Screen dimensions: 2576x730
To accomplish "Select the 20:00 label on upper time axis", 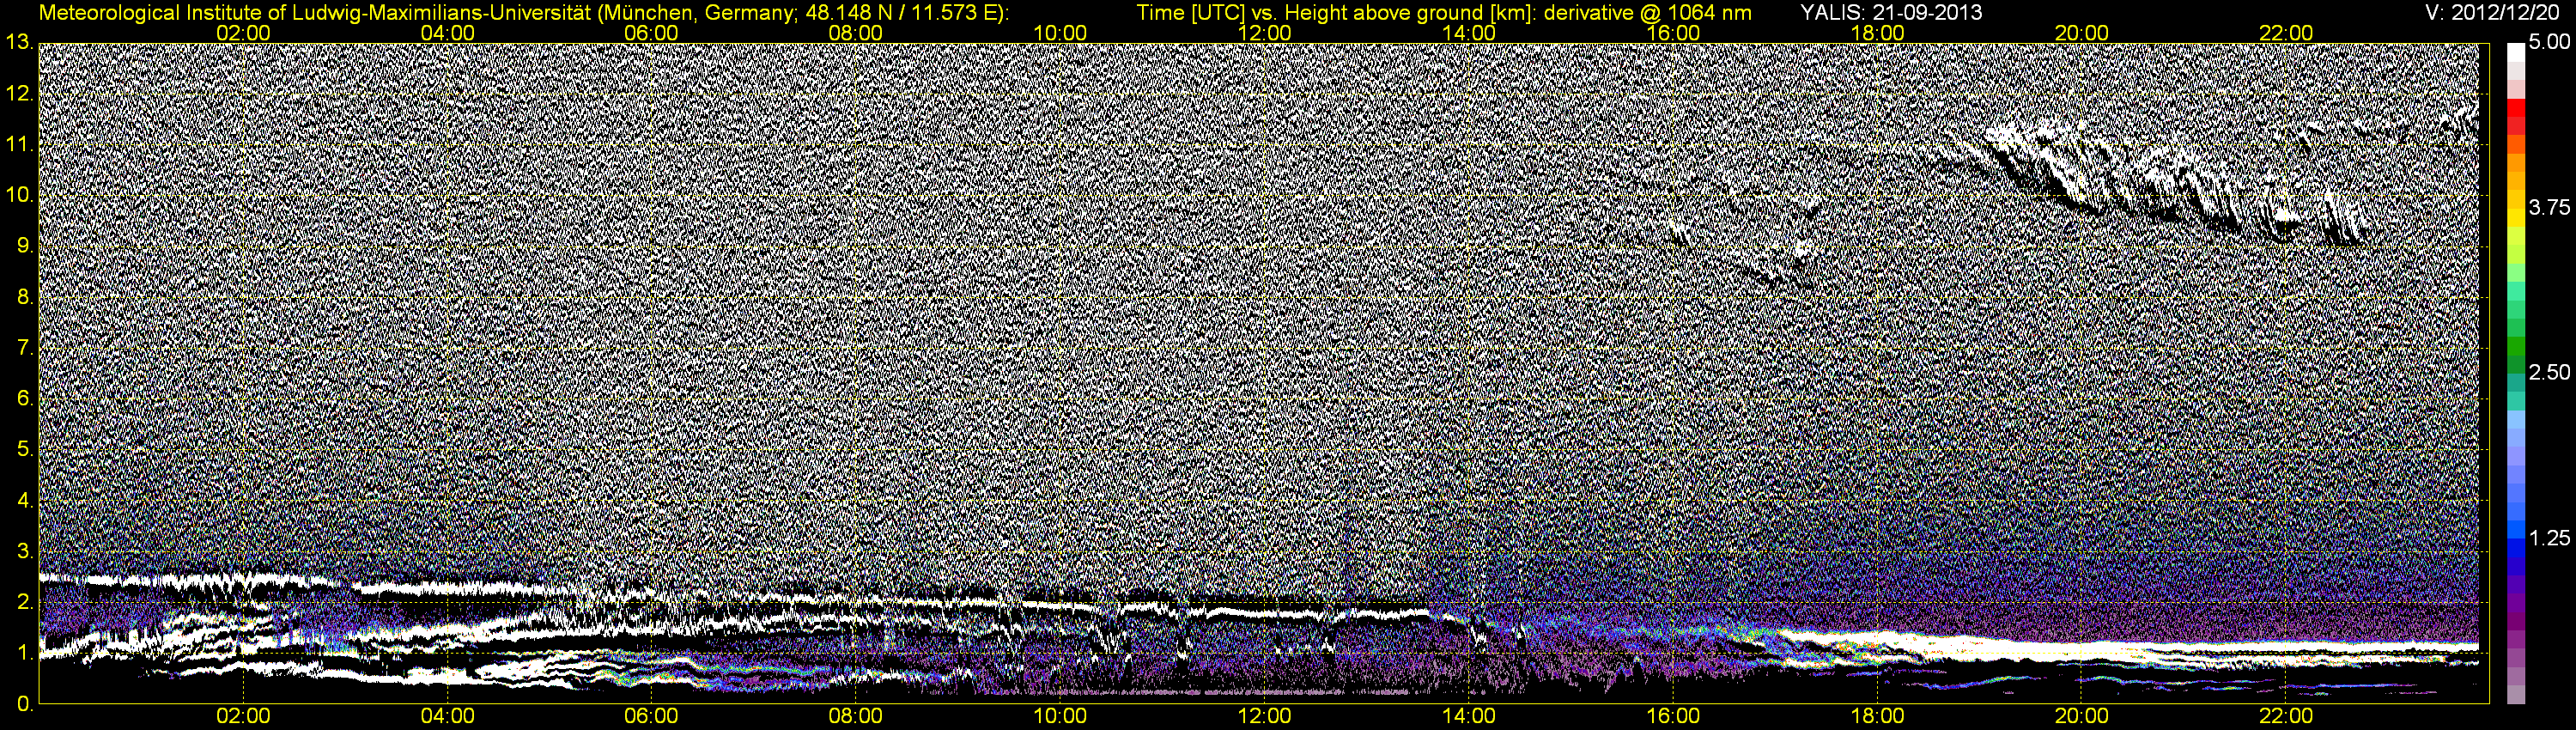I will click(2082, 33).
